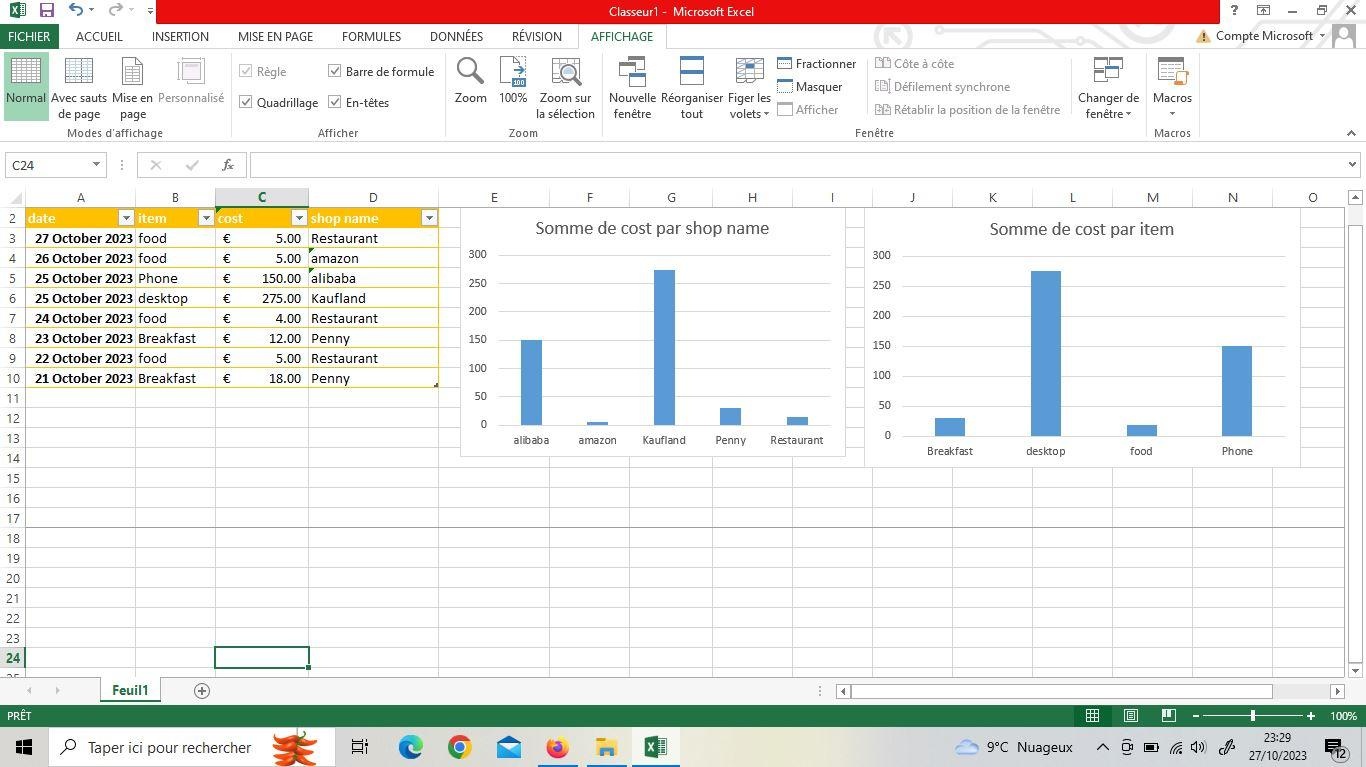Open the item column filter dropdown
Viewport: 1366px width, 767px height.
206,218
